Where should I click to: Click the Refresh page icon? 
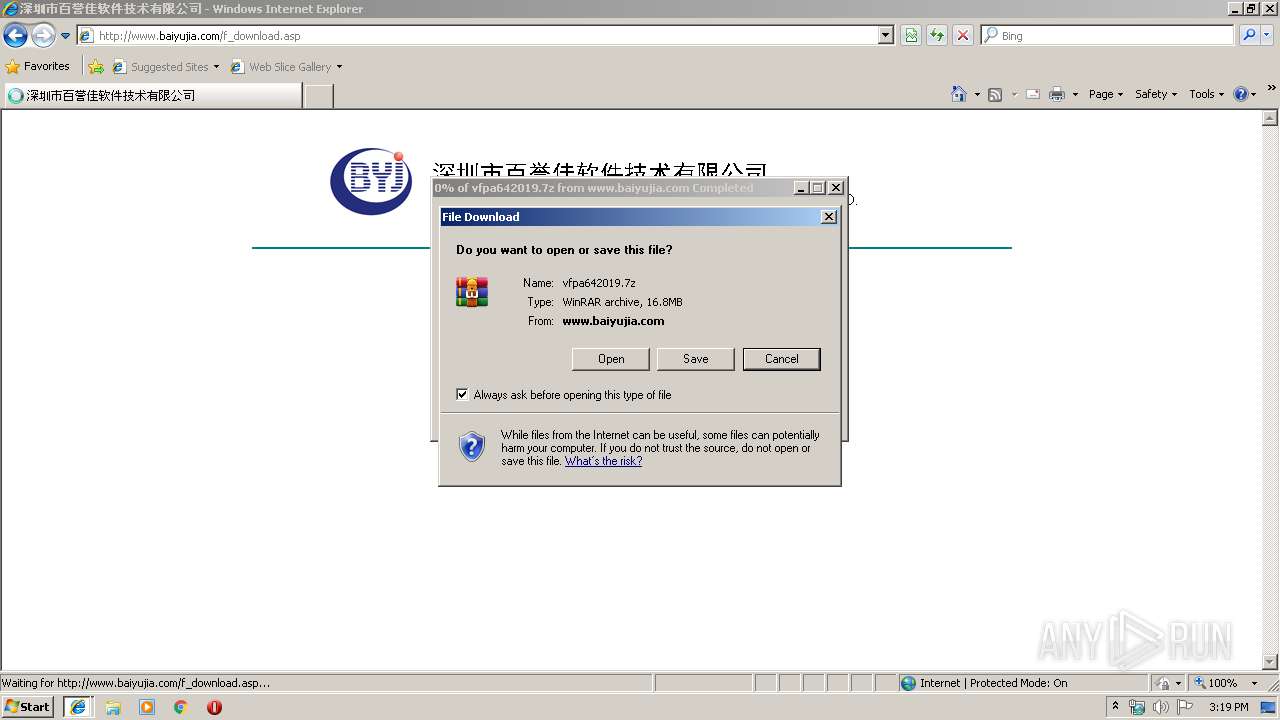(x=937, y=36)
